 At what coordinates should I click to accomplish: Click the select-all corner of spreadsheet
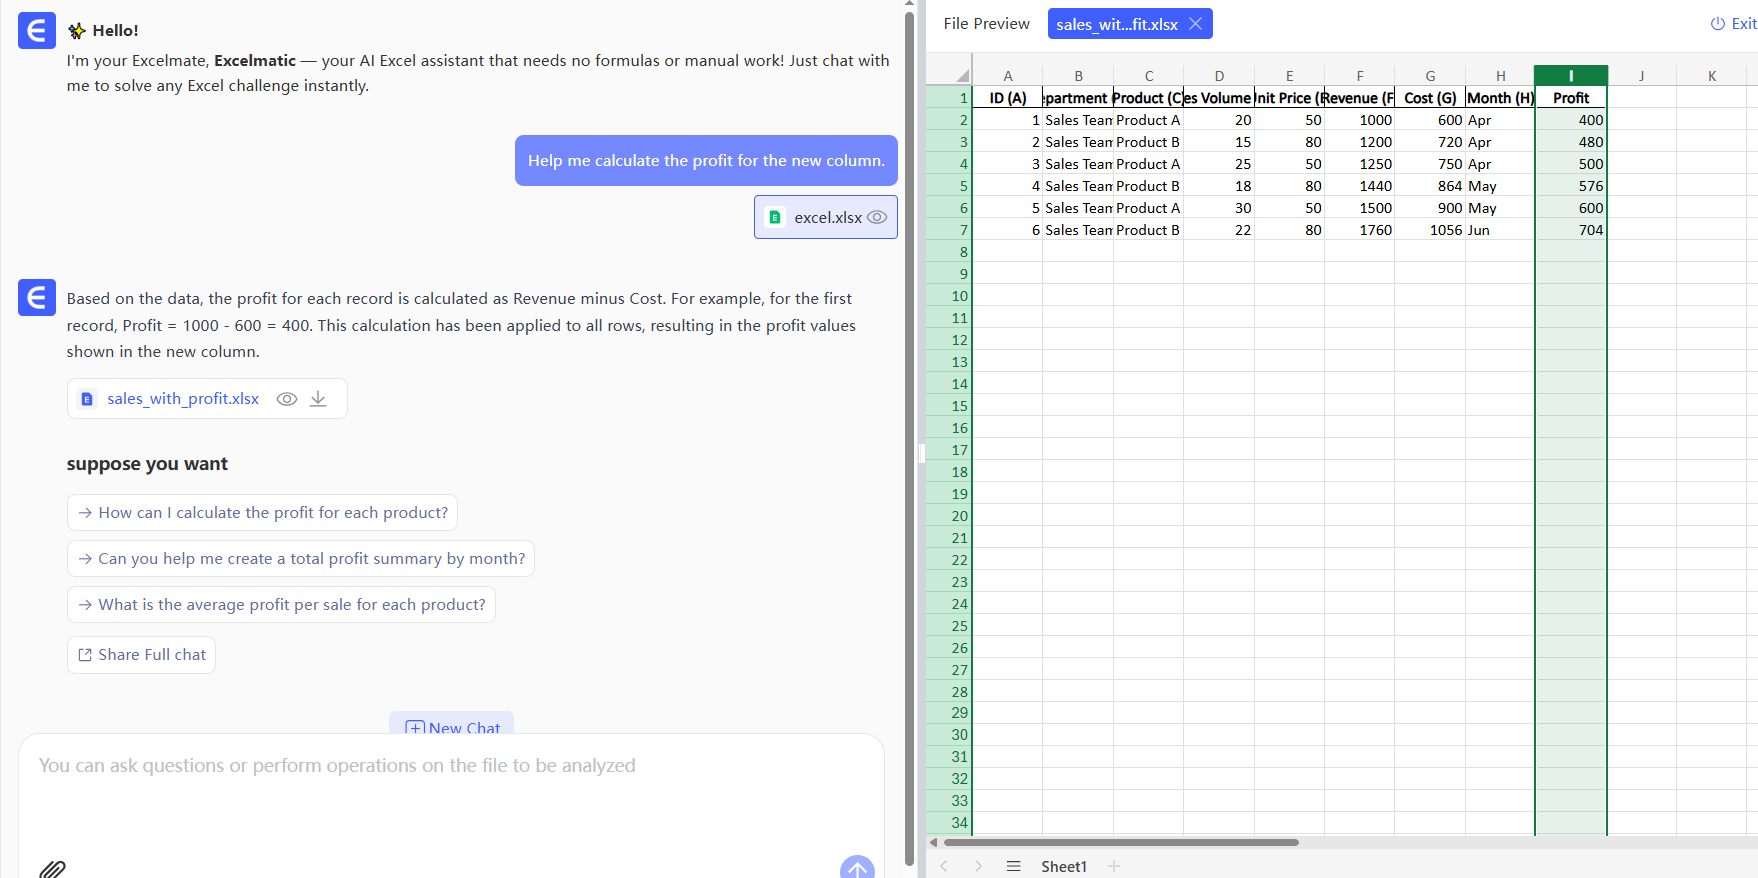[x=961, y=76]
